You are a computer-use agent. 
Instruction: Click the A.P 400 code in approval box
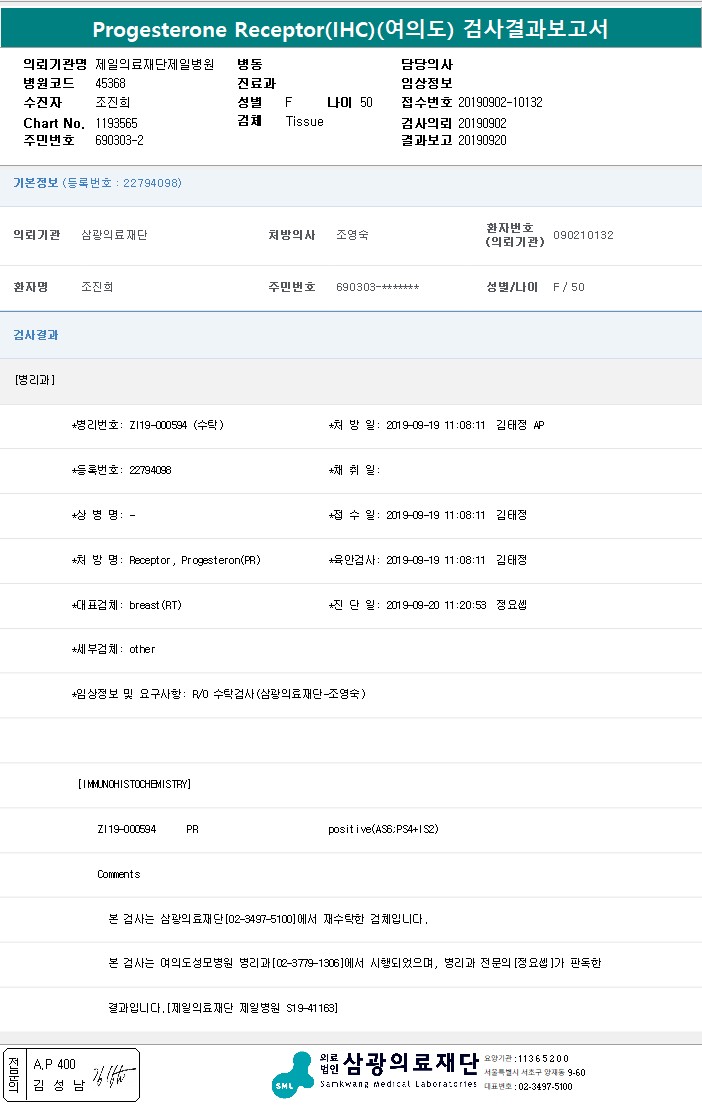(54, 1064)
